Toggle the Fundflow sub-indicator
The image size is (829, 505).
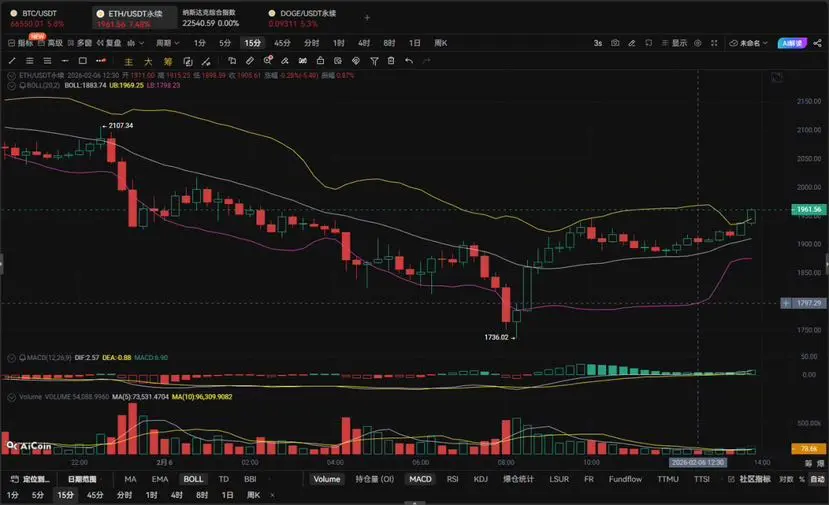[x=625, y=479]
